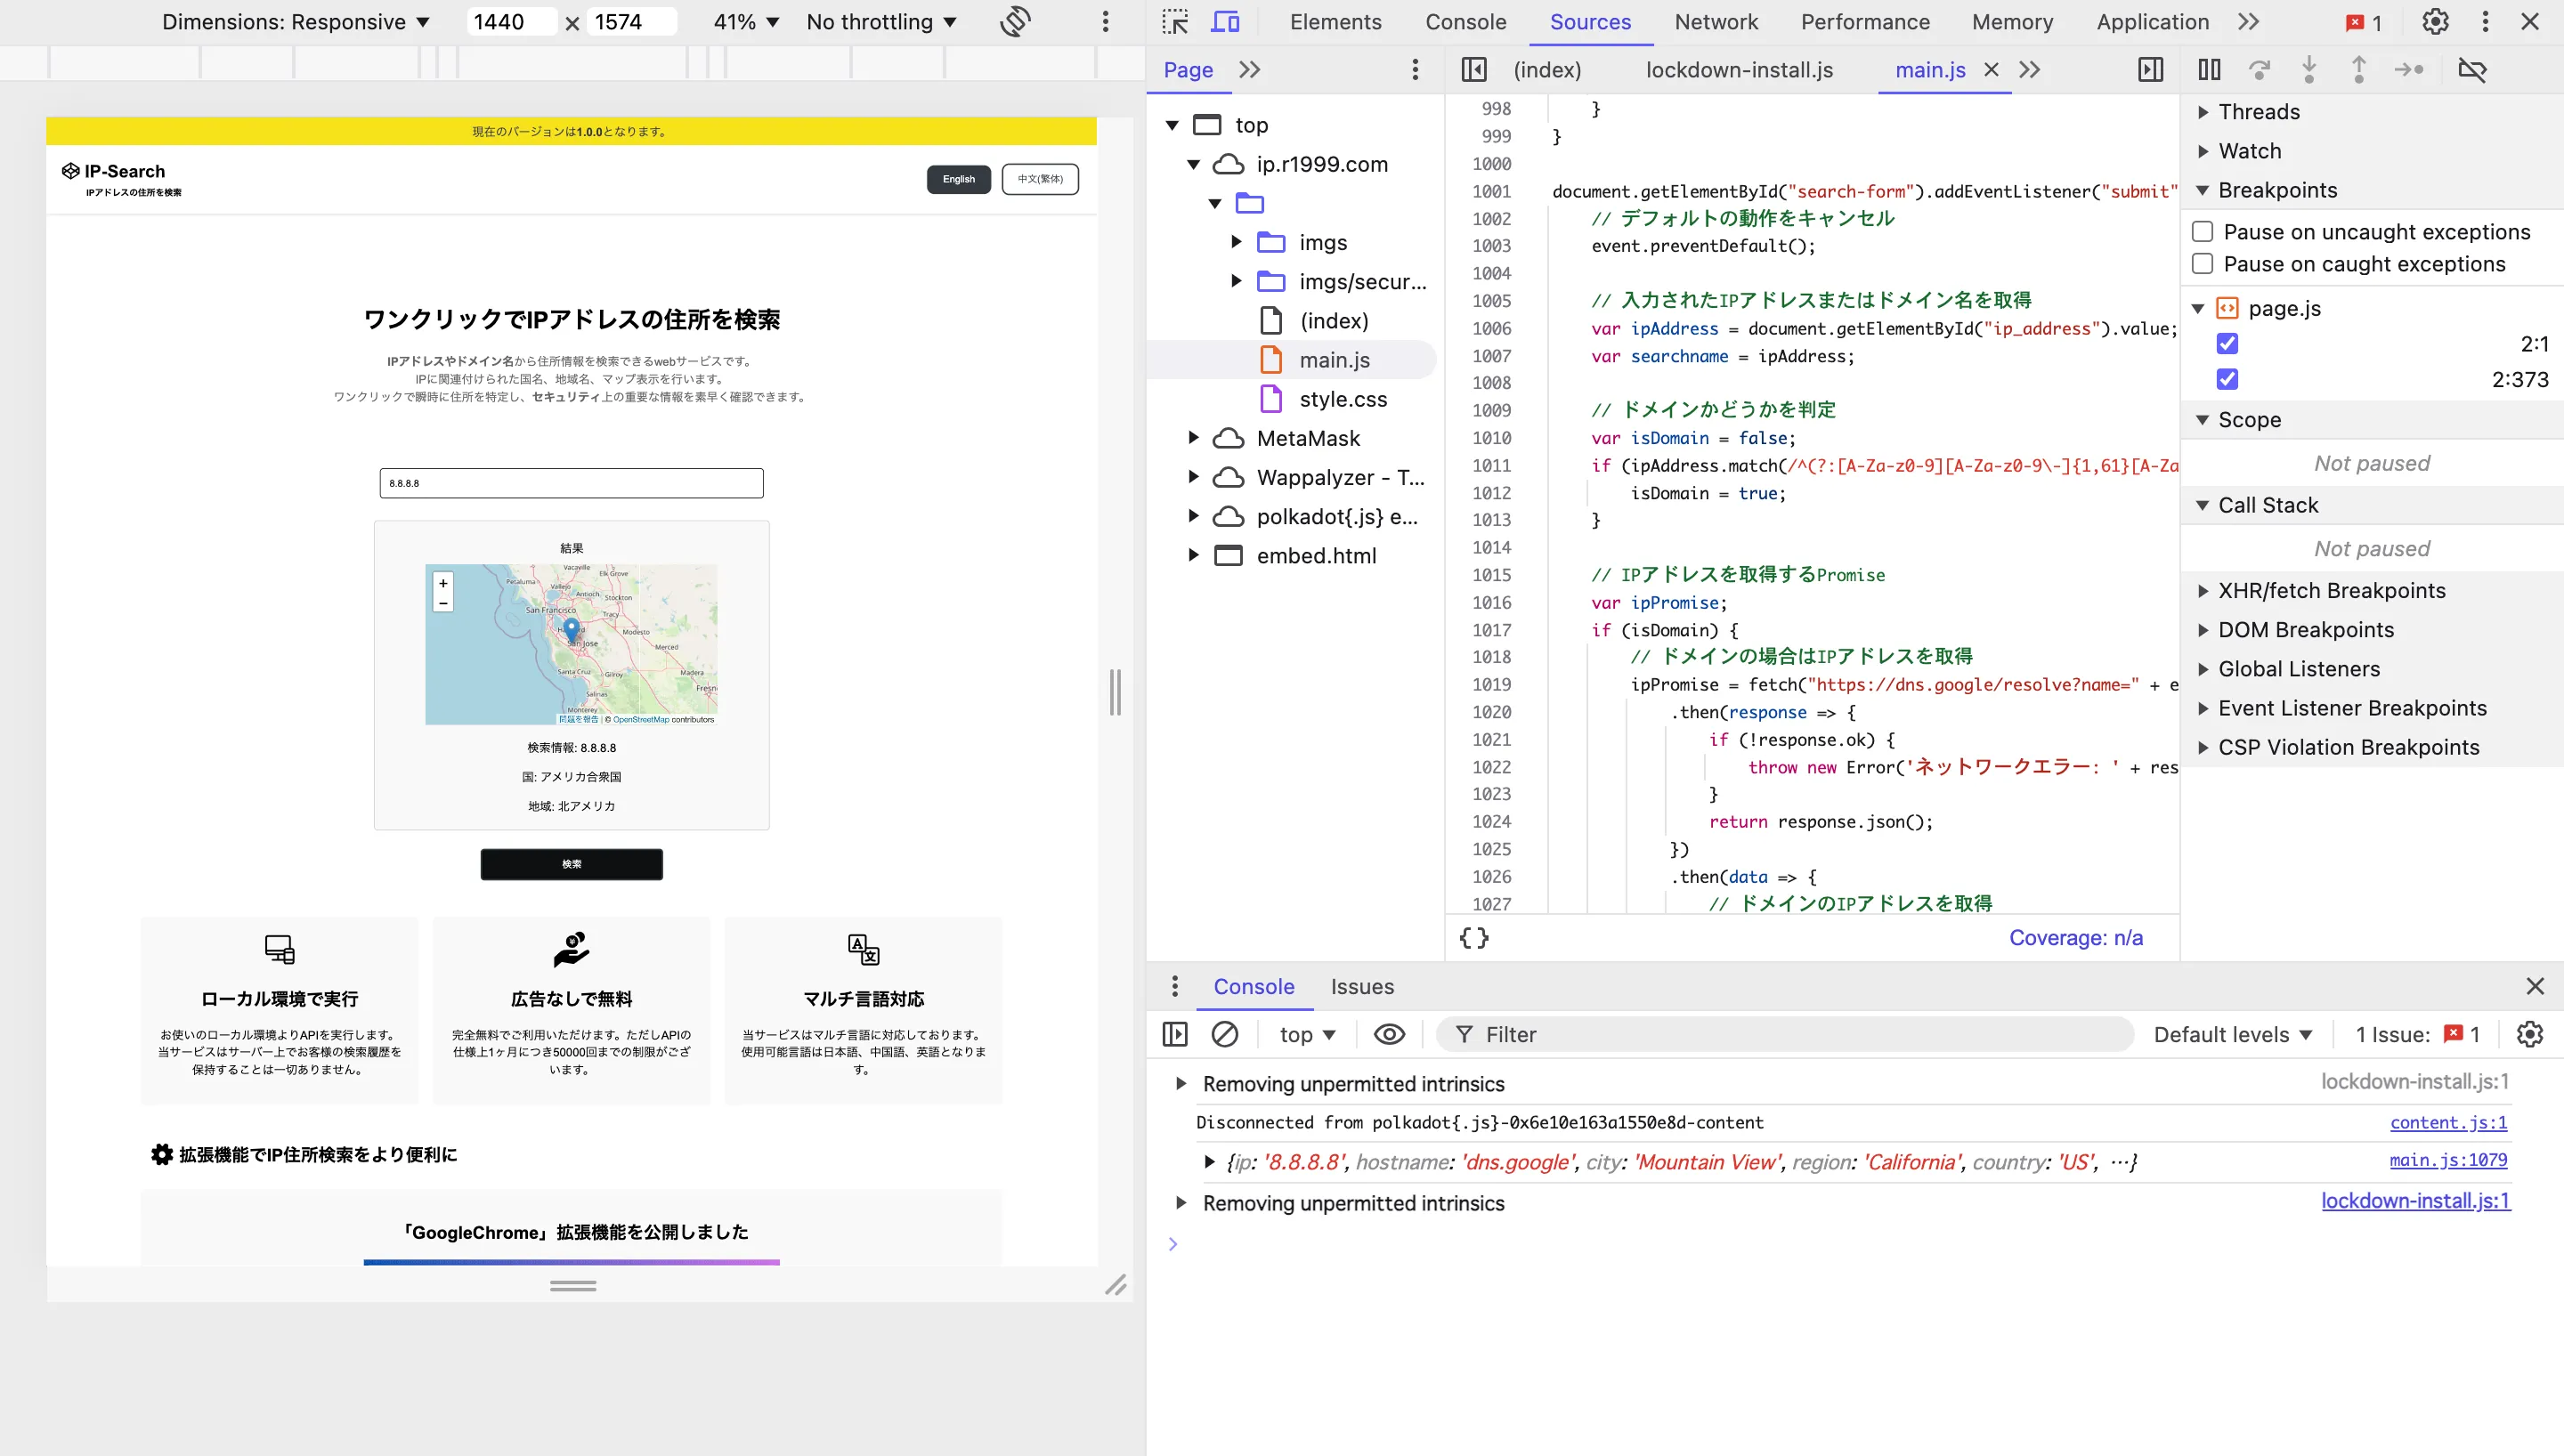Enable Pause on uncaught exceptions

(2202, 232)
